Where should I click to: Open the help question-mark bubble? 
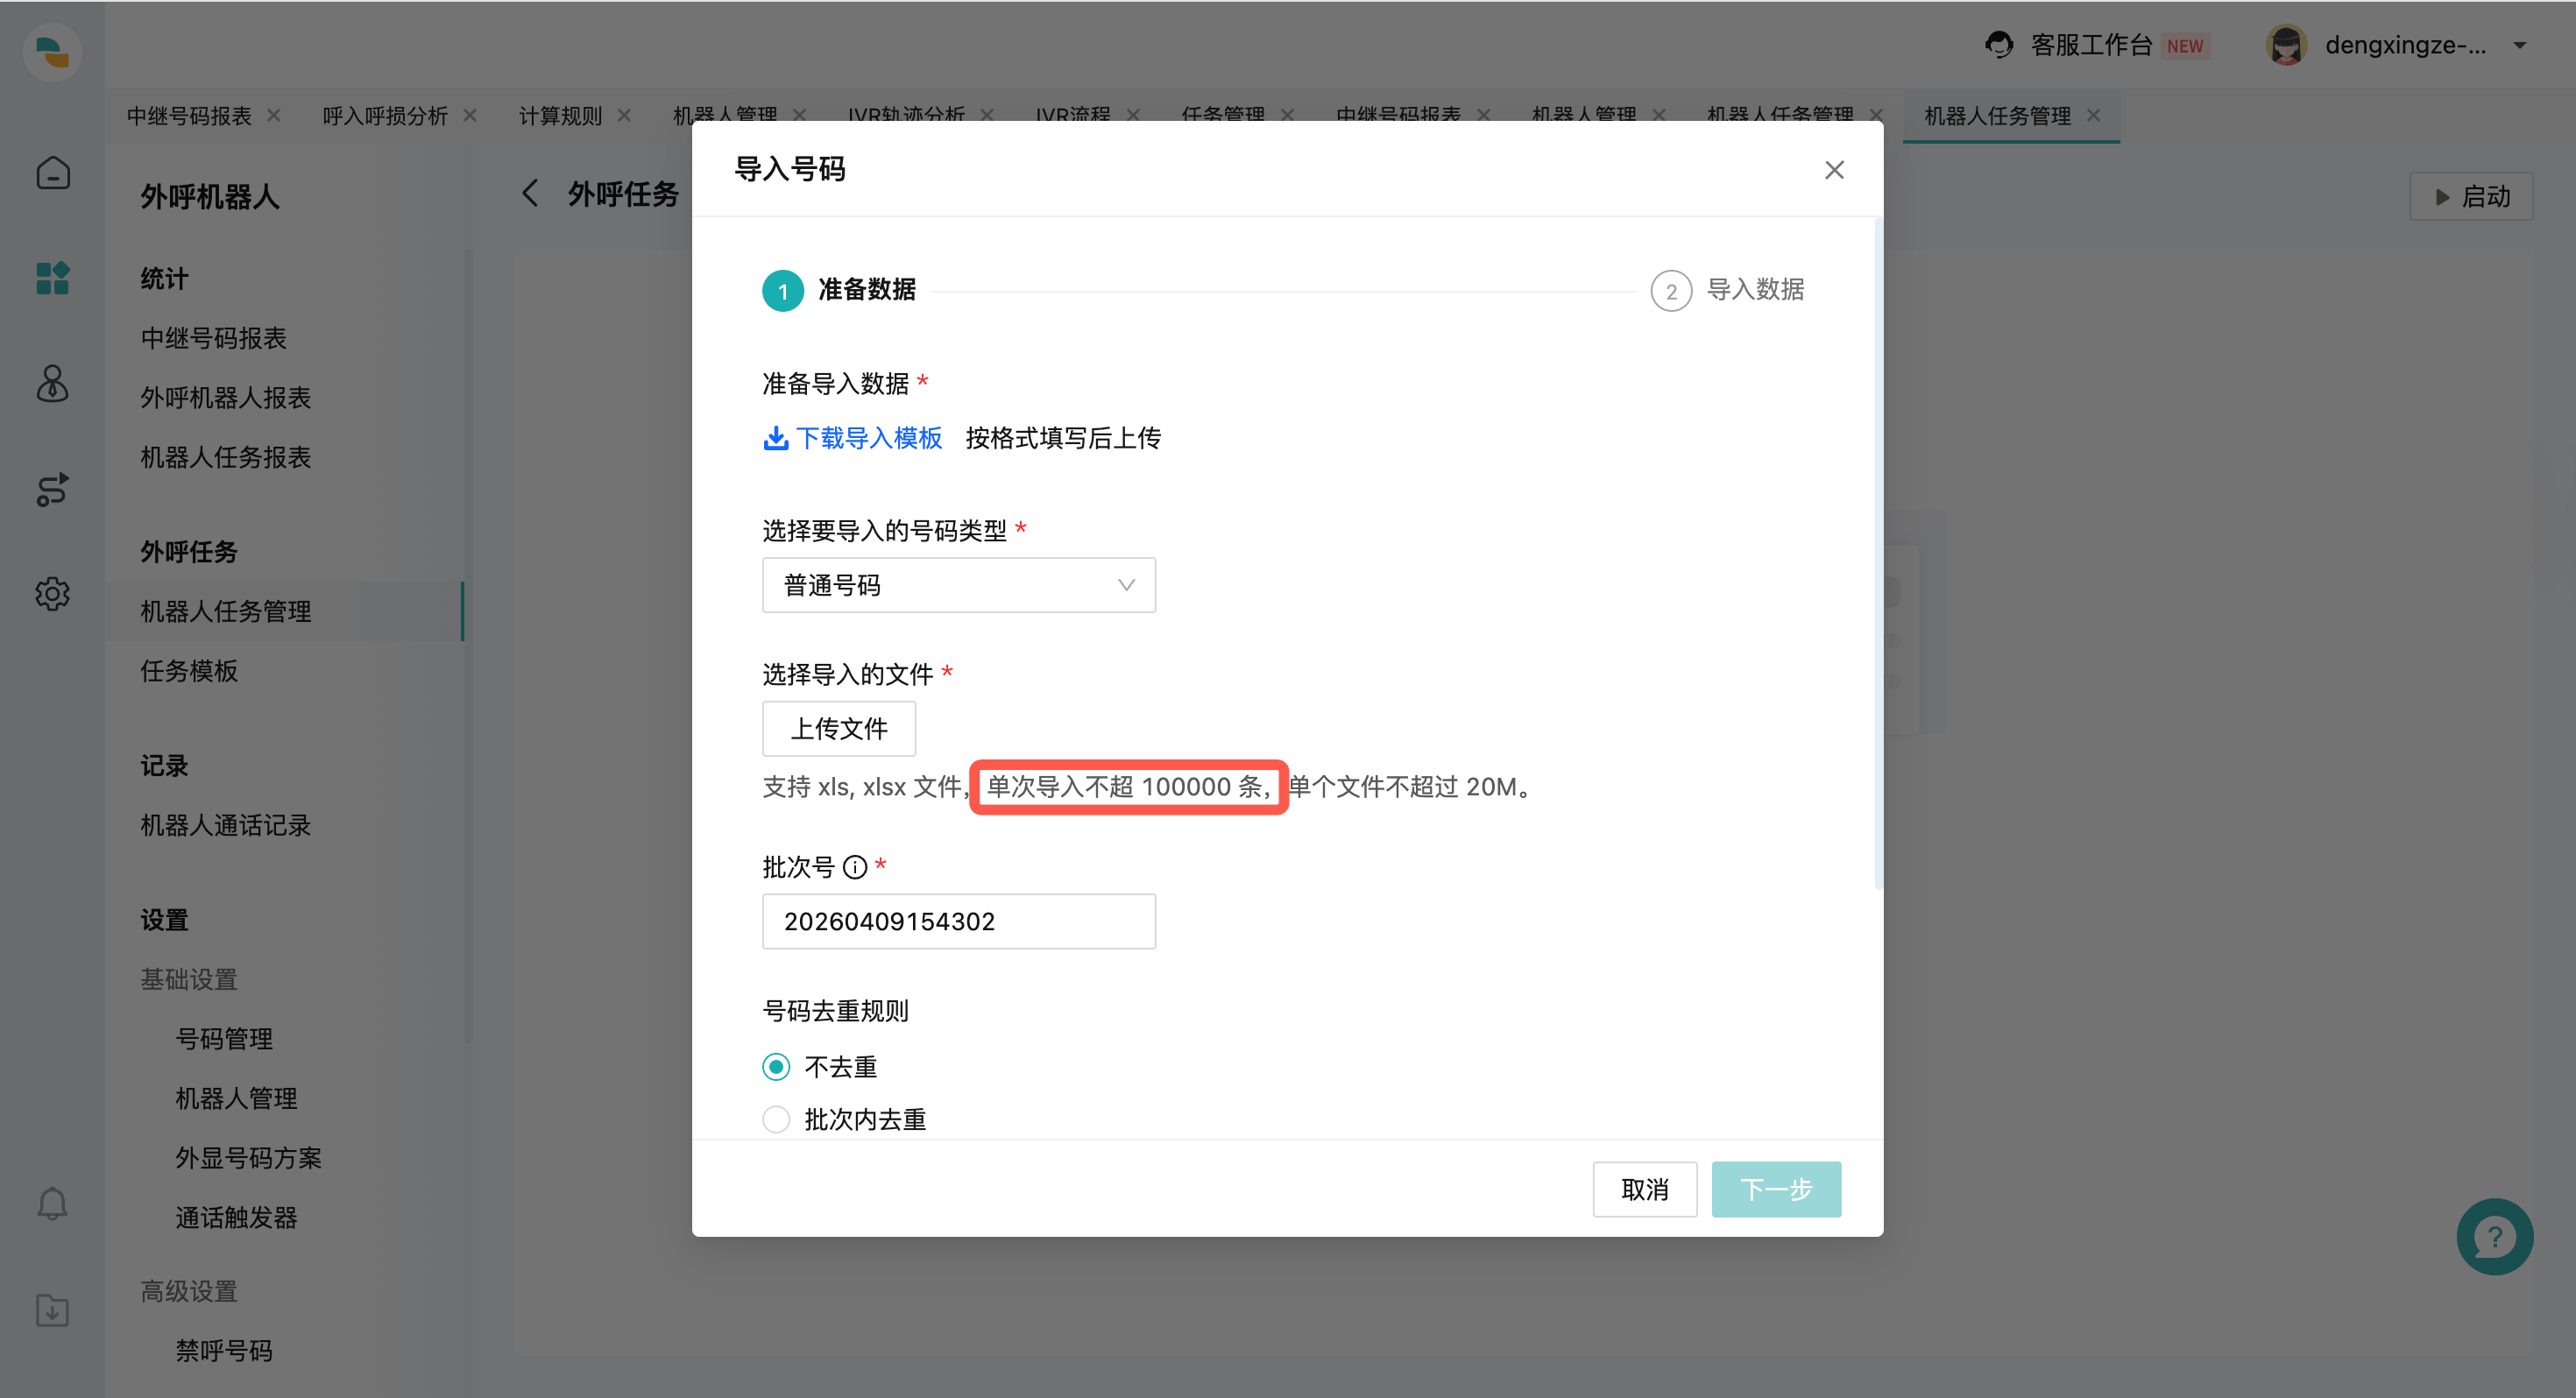2495,1237
